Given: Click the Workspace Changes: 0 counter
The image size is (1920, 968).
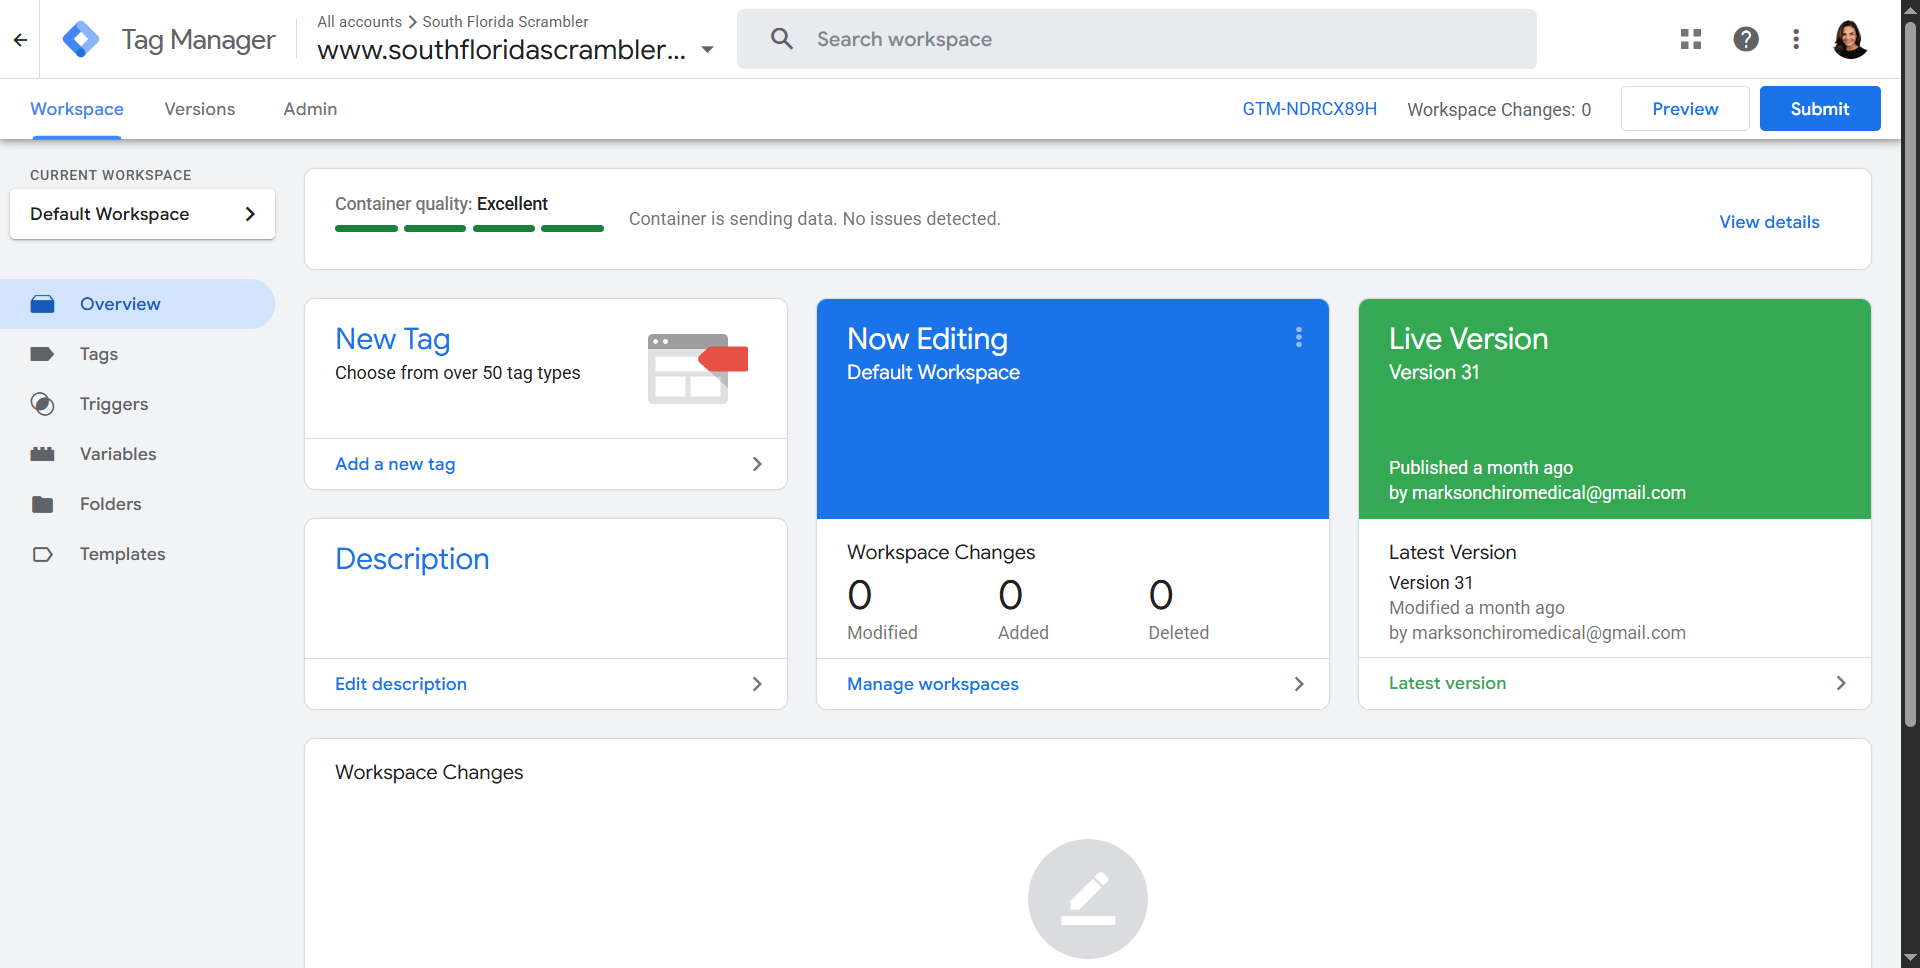Looking at the screenshot, I should coord(1499,110).
